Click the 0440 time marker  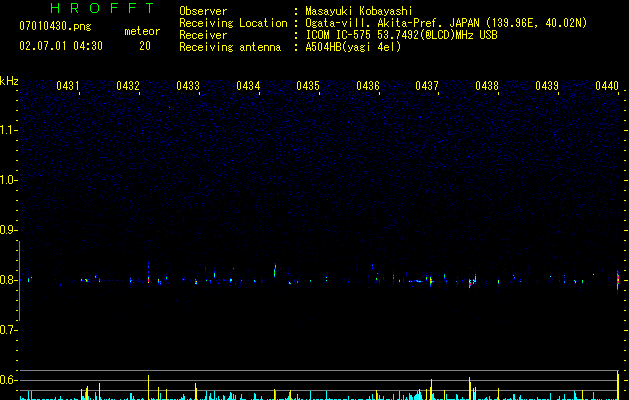coord(607,86)
